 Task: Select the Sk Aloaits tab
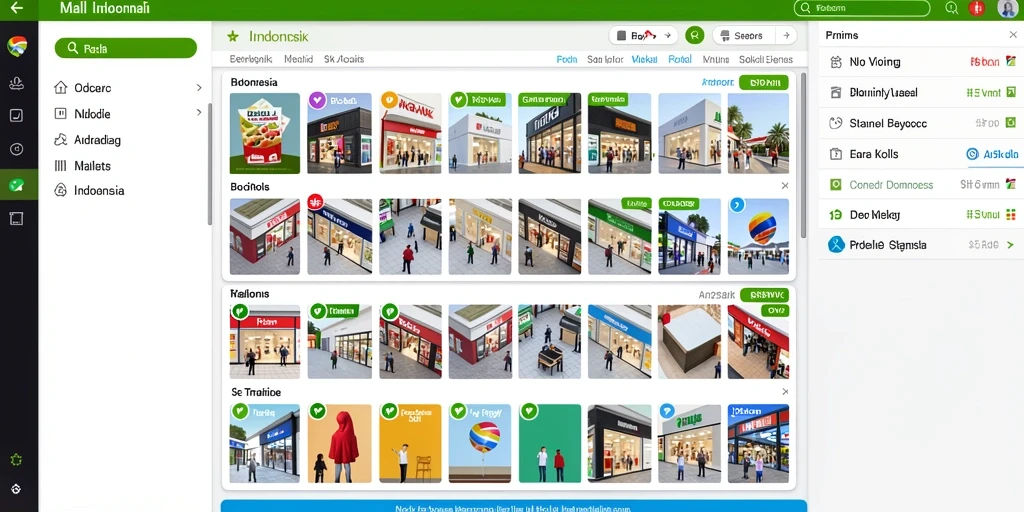(x=344, y=59)
